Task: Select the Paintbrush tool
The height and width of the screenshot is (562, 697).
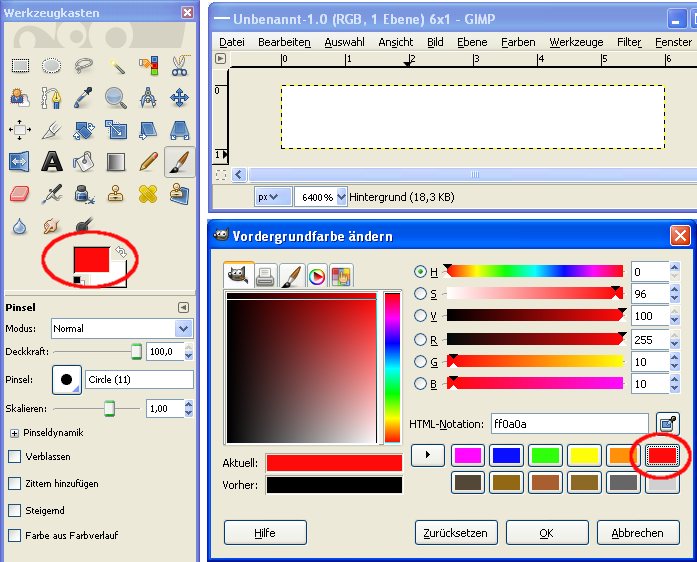Action: pos(179,161)
